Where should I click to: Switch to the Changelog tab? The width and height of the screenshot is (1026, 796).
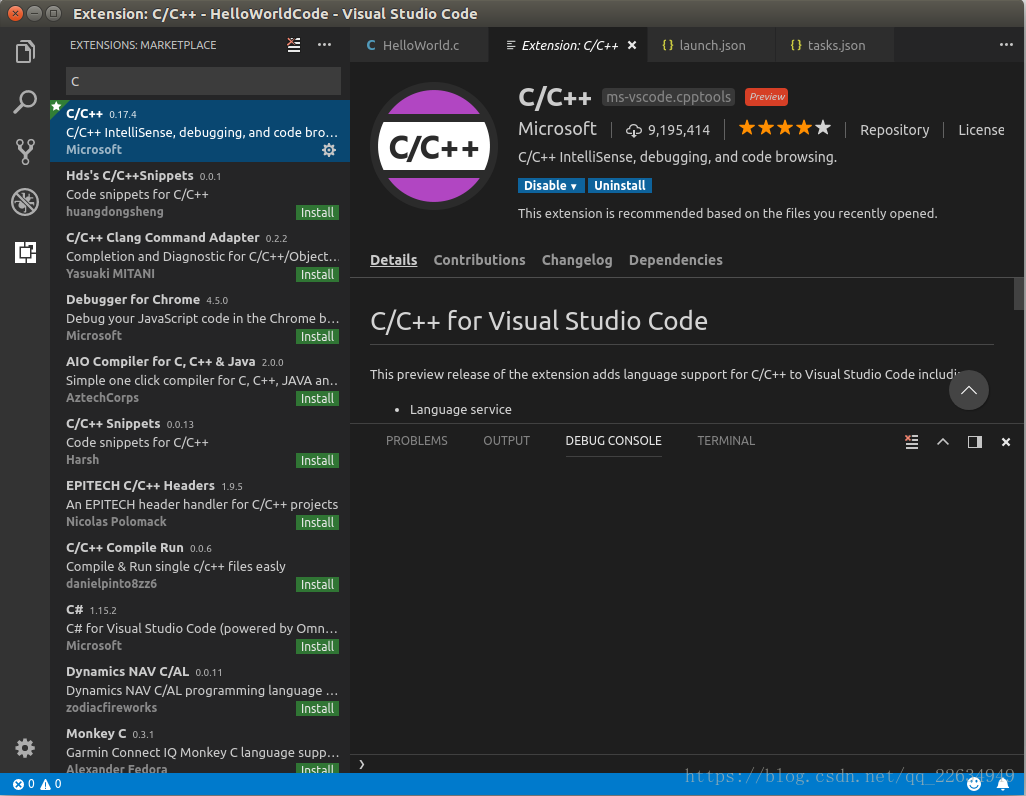pyautogui.click(x=576, y=260)
